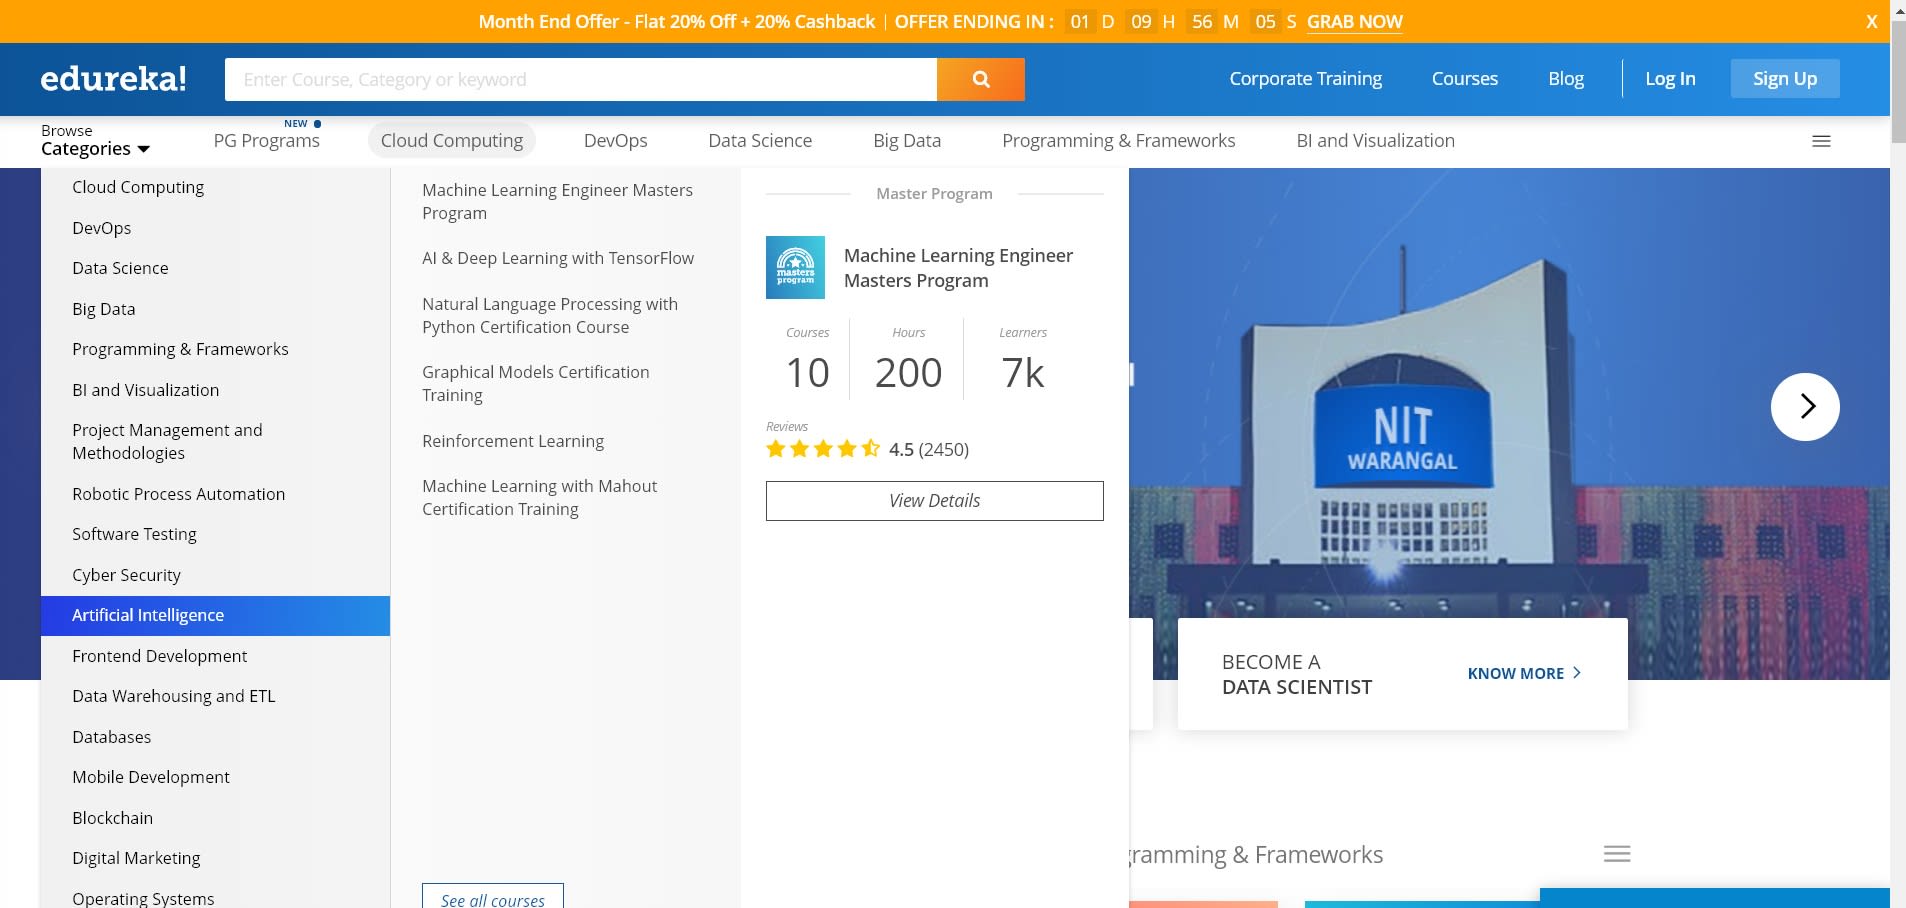Open the Blog link

1565,79
